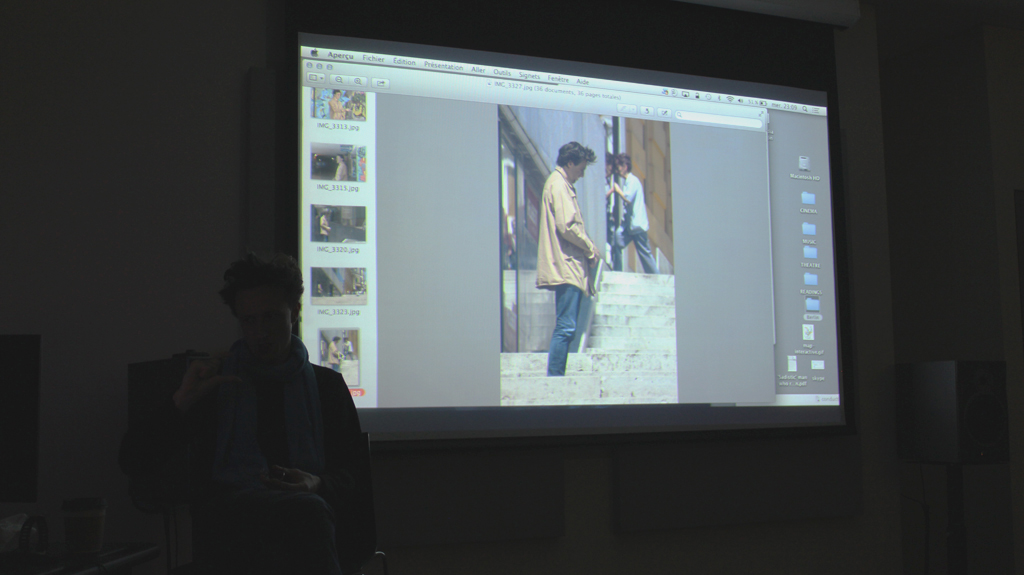Open the Présentation menu
The image size is (1024, 575).
pos(443,65)
